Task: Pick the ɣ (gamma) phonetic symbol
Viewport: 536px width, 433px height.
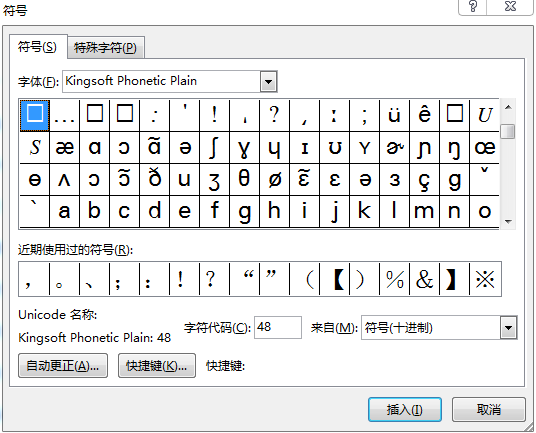Action: click(244, 148)
